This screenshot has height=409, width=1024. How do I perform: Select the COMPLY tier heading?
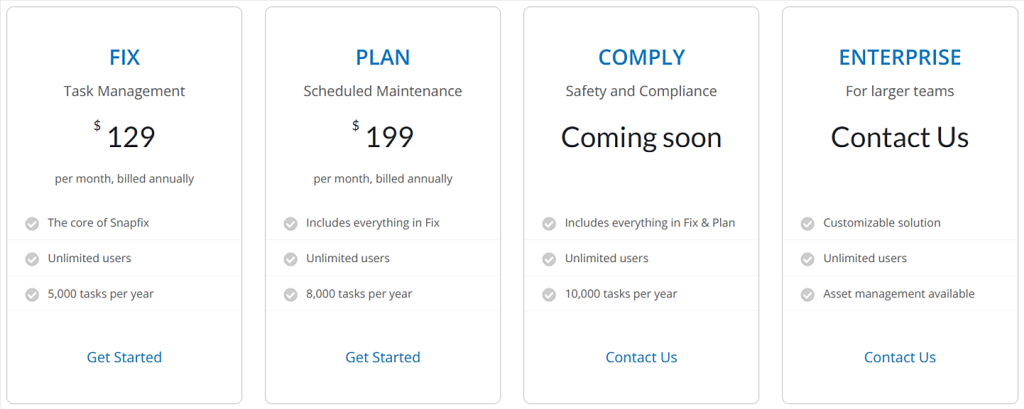pos(641,57)
